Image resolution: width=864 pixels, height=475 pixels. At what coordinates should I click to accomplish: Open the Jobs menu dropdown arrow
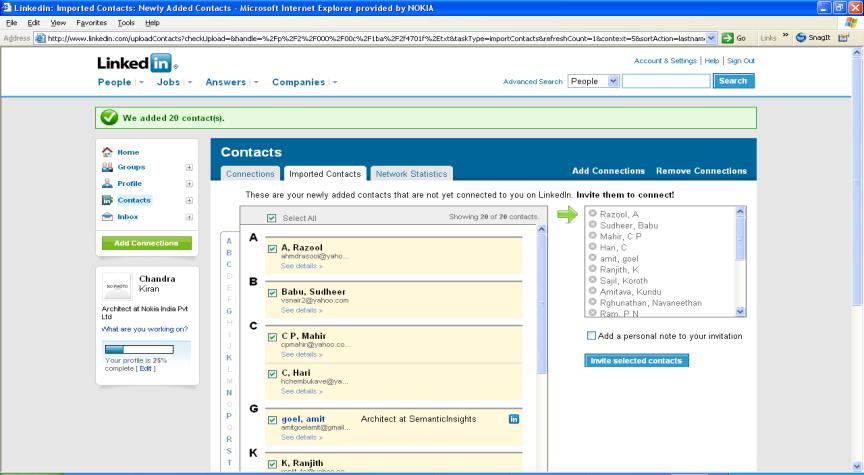point(190,82)
